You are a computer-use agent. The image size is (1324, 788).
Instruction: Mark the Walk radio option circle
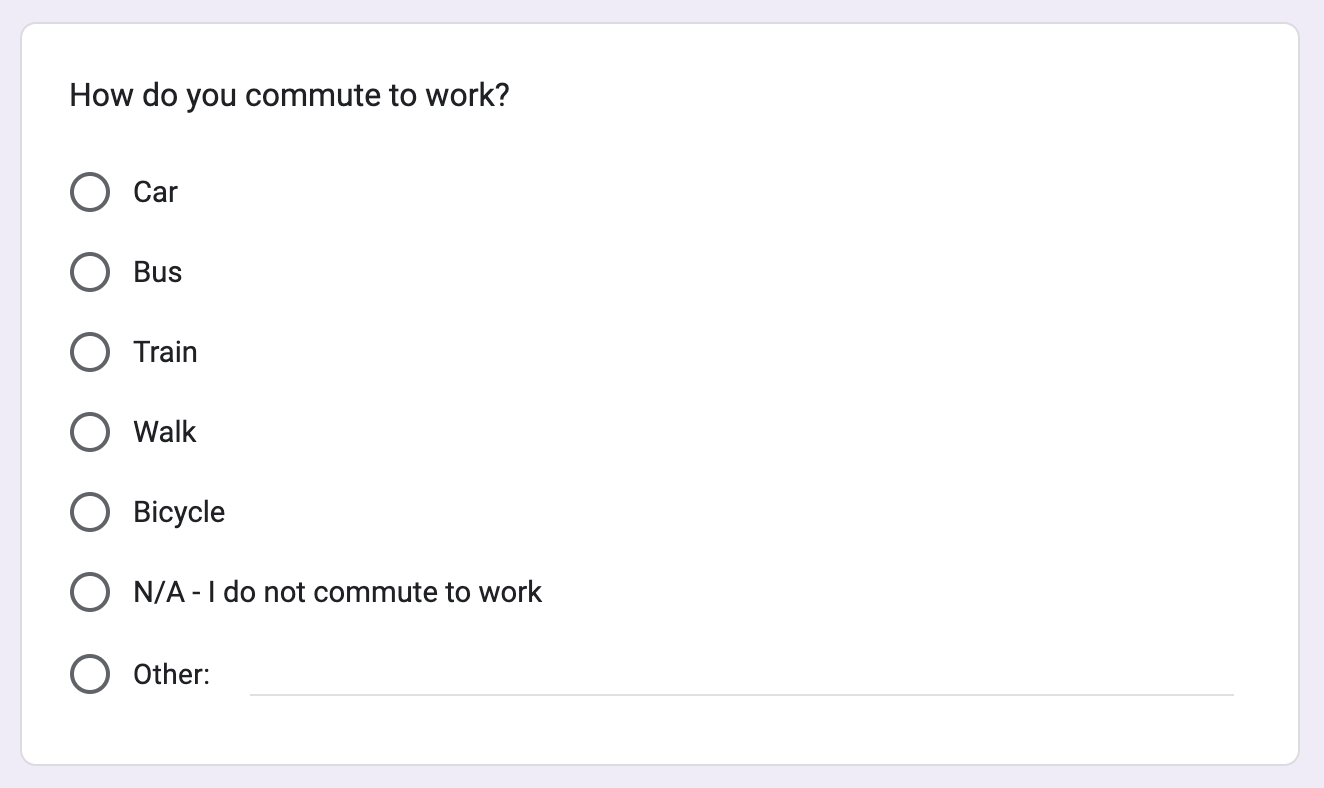pos(90,432)
